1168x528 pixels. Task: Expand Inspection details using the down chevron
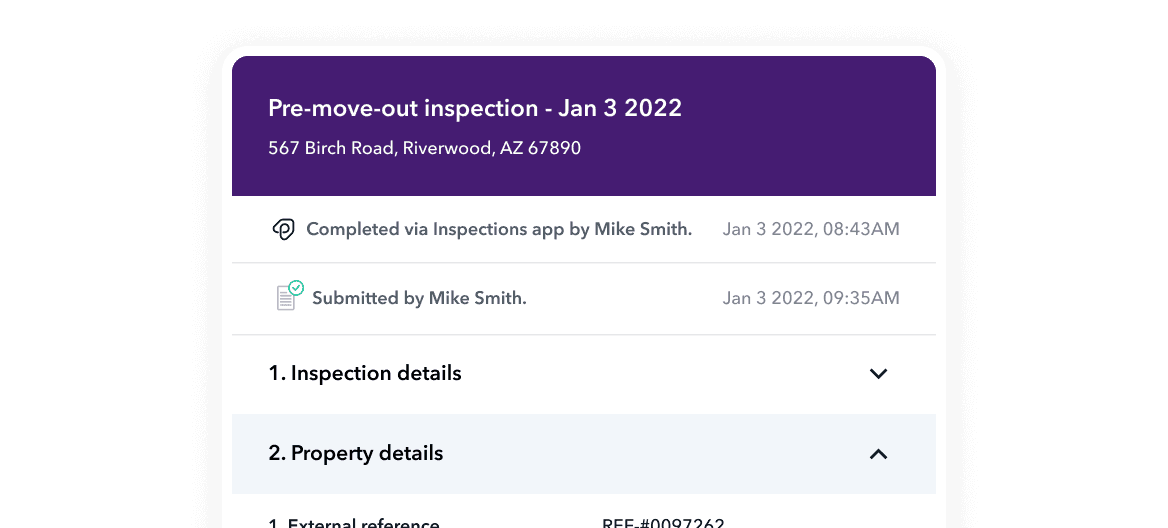[x=879, y=374]
